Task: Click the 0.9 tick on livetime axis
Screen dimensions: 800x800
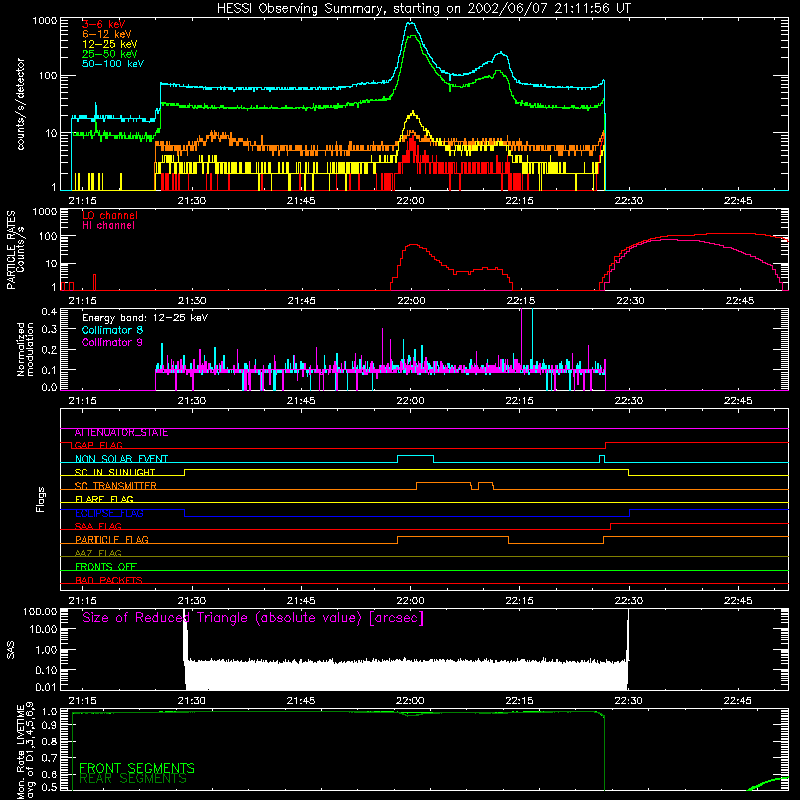Action: pos(49,725)
